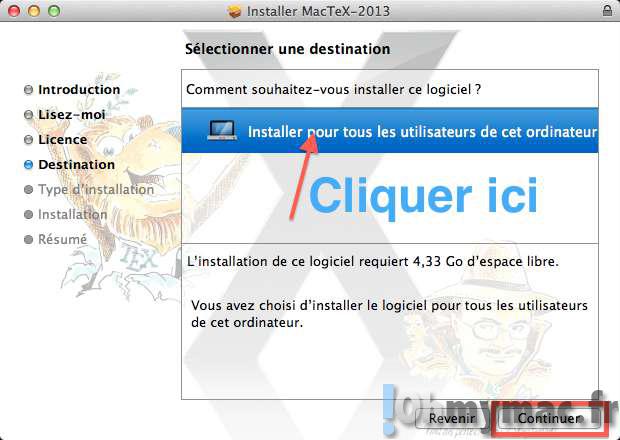The image size is (620, 440).
Task: Select Installer pour tous les utilisateurs option
Action: [390, 130]
